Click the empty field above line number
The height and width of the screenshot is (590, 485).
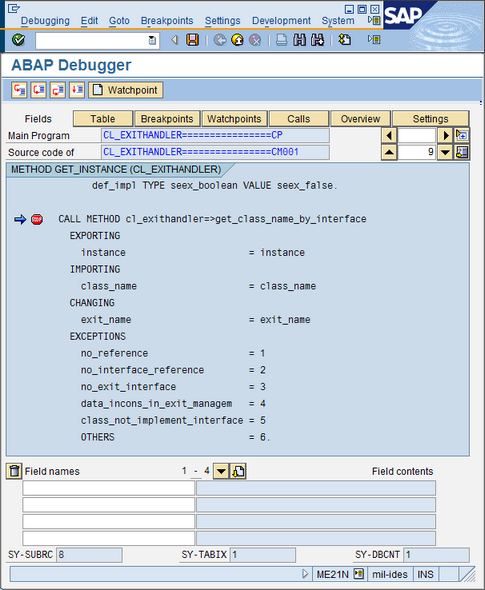tap(417, 135)
